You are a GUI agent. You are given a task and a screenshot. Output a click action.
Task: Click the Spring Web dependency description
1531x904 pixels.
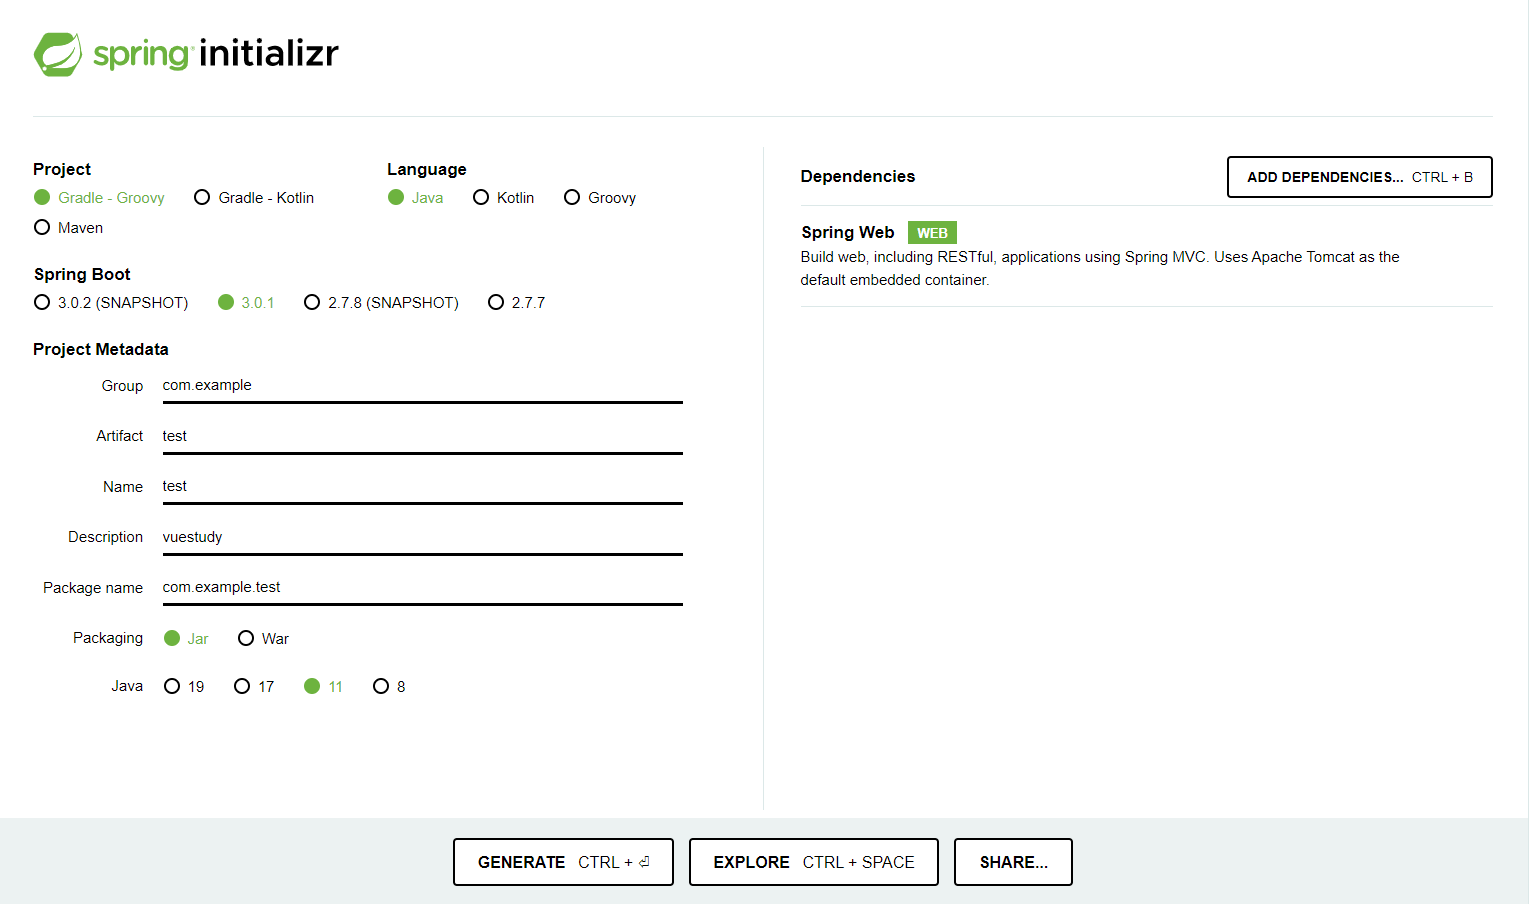1100,268
